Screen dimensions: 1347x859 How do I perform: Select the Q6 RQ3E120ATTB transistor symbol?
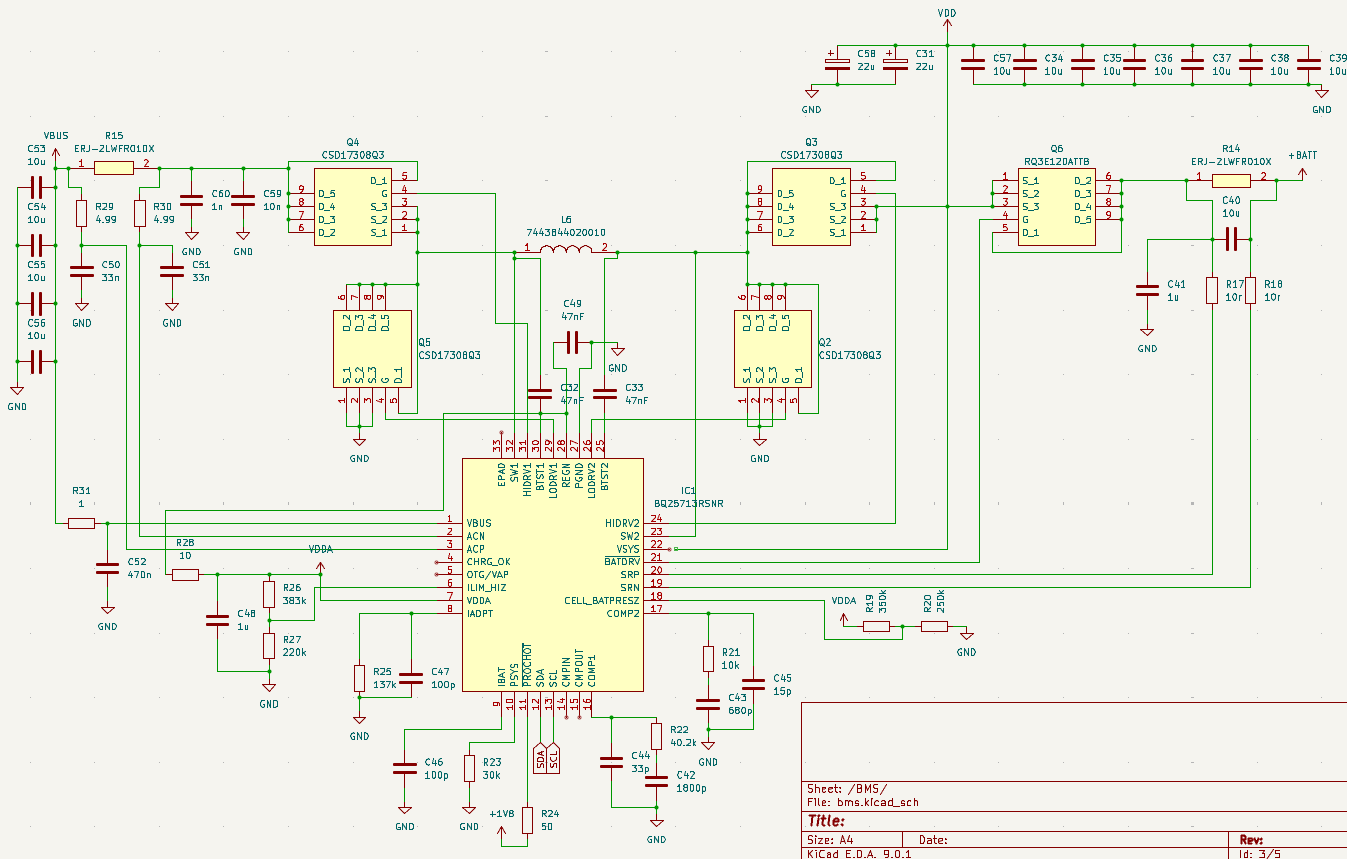coord(1056,206)
